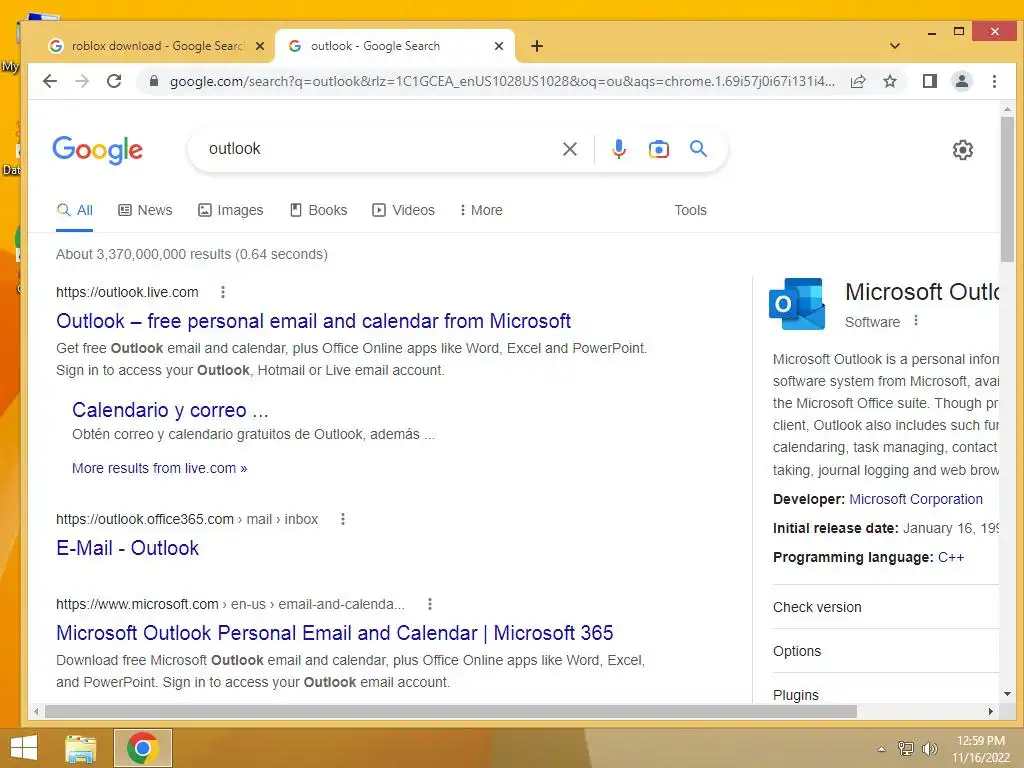
Task: Click horizontal scrollbar right arrow
Action: [991, 711]
